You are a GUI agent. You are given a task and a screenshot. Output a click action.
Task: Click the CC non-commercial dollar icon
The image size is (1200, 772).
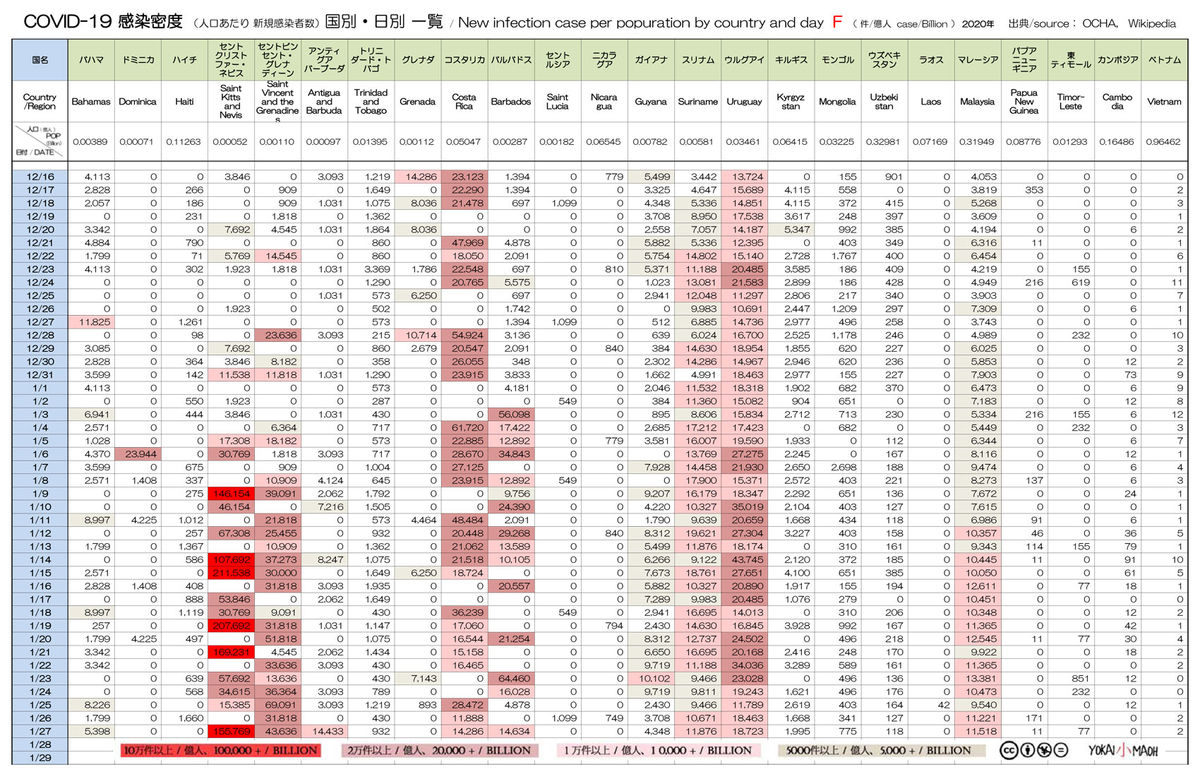[x=1045, y=751]
